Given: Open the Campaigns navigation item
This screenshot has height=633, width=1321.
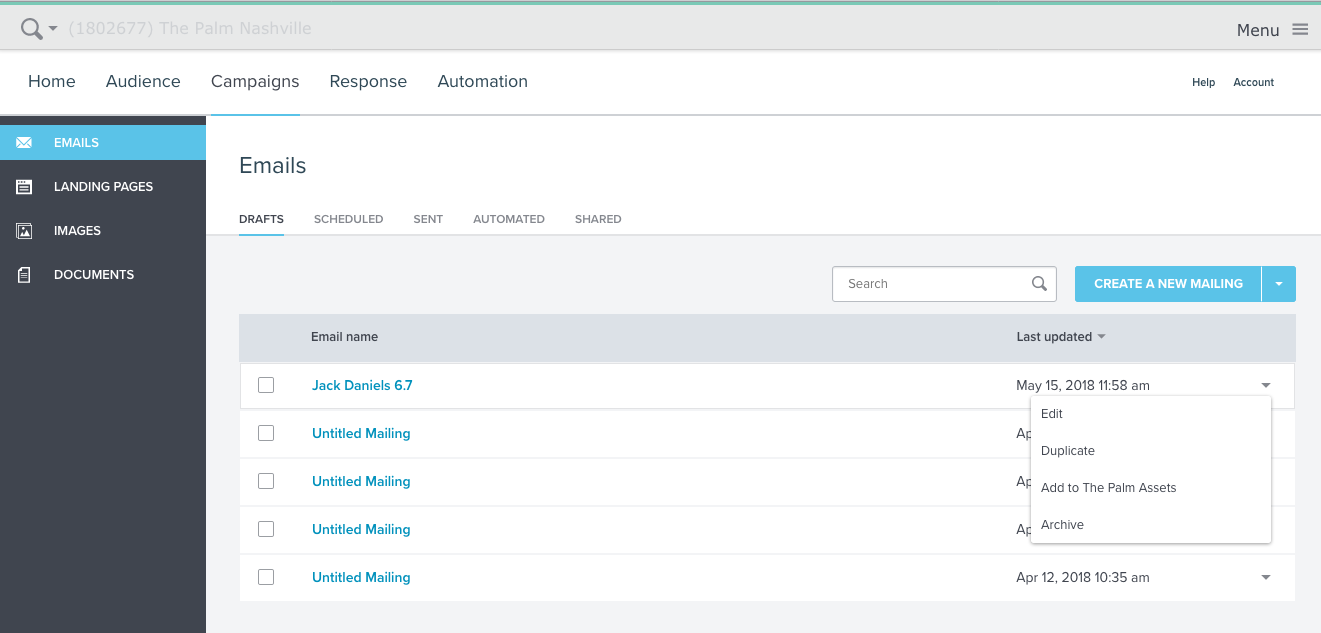Looking at the screenshot, I should 255,82.
